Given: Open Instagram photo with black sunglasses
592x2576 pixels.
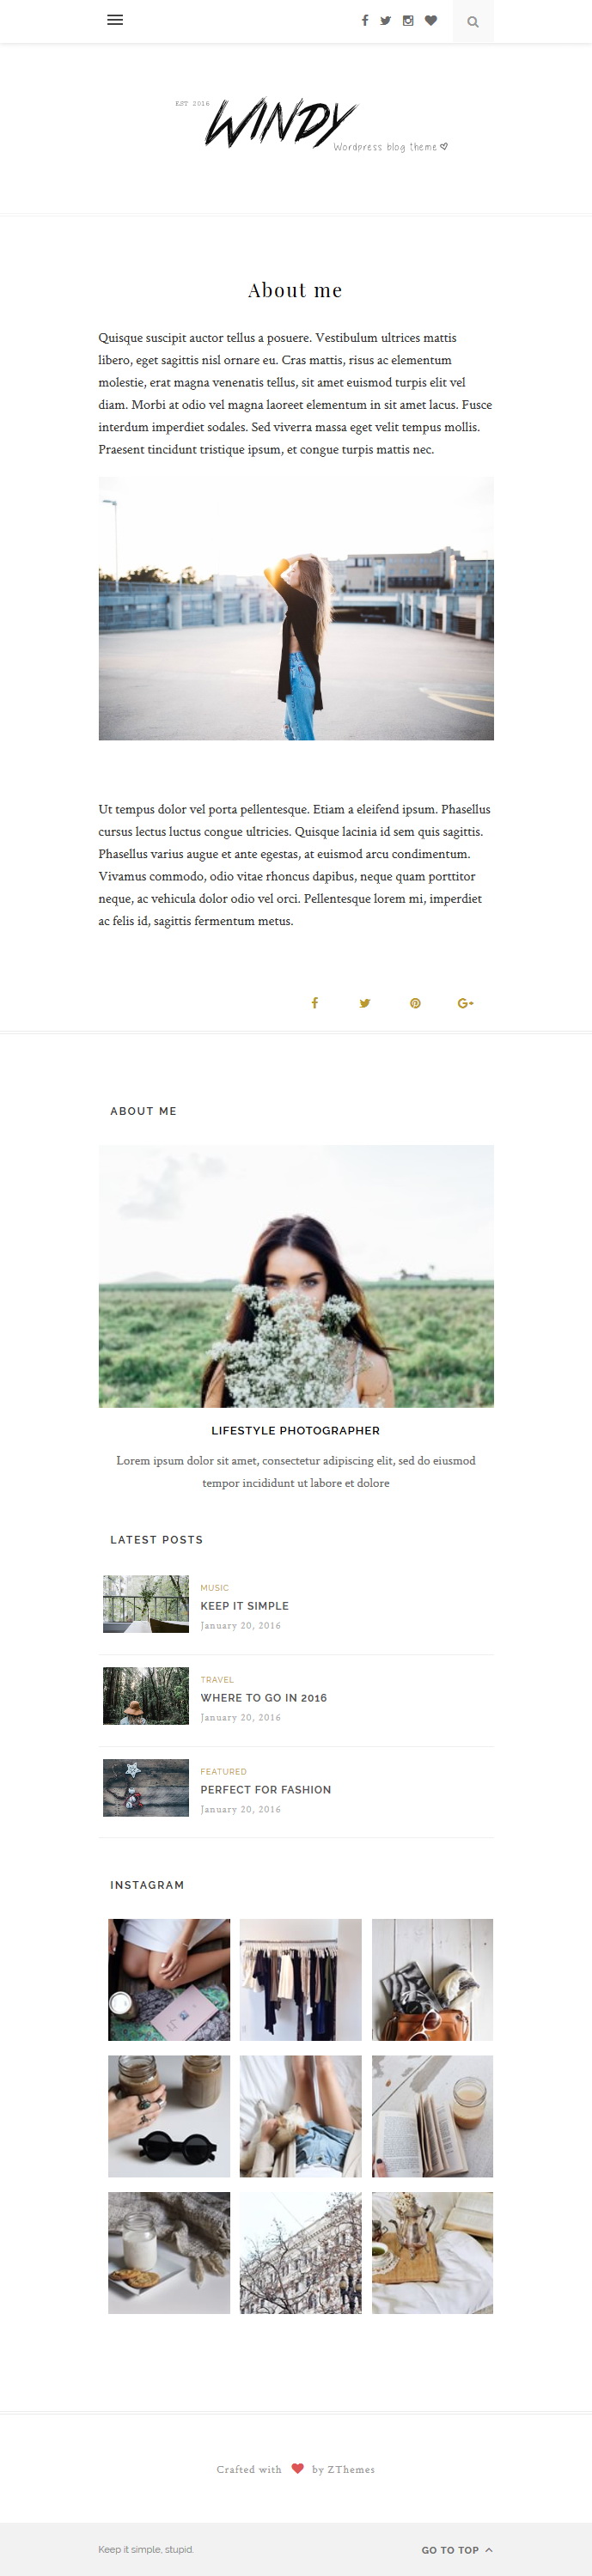Looking at the screenshot, I should click(169, 2116).
